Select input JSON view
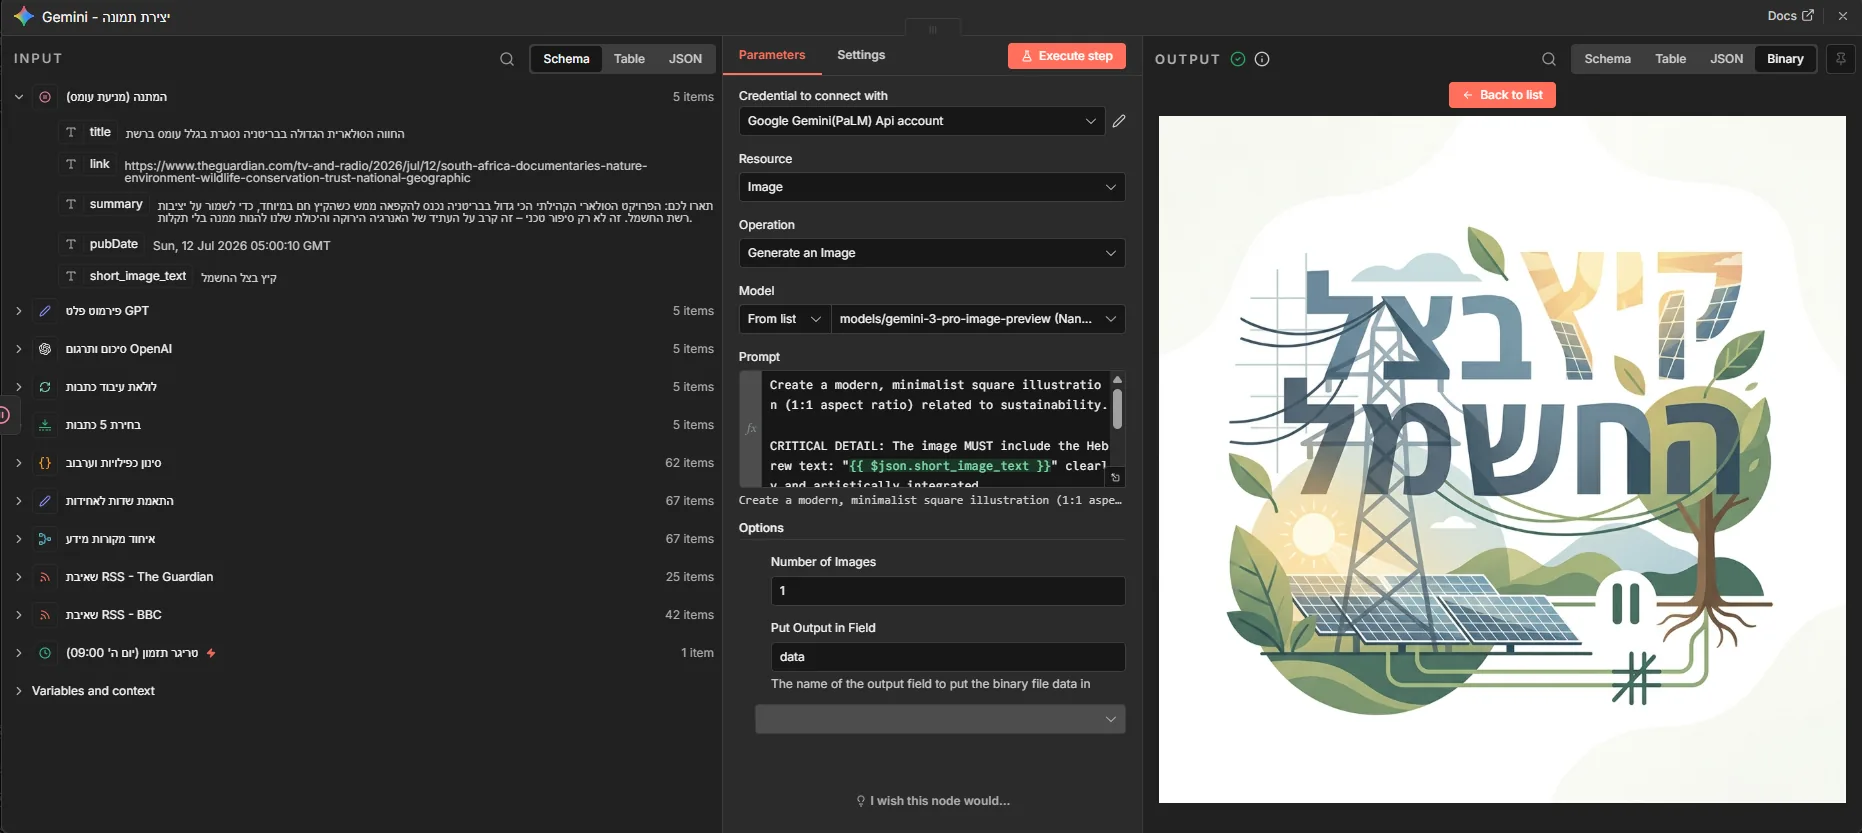This screenshot has height=833, width=1862. 685,59
